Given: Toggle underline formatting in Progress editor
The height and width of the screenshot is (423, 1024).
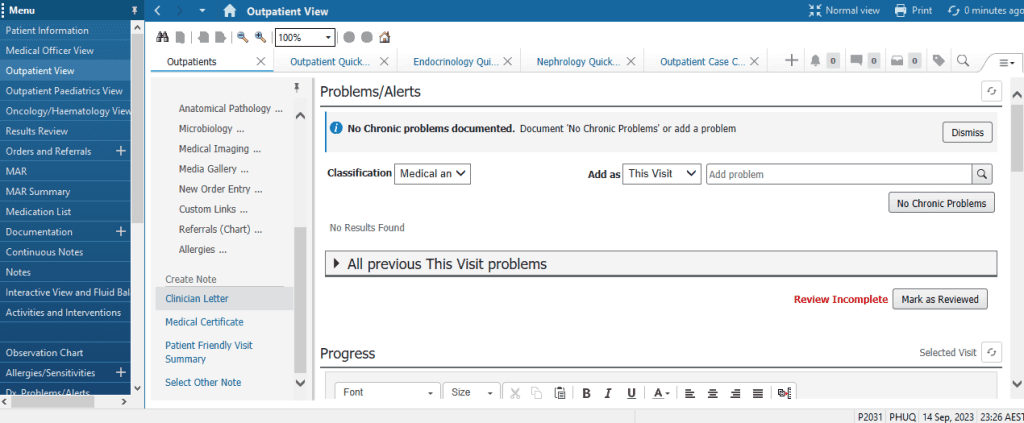Looking at the screenshot, I should 631,393.
